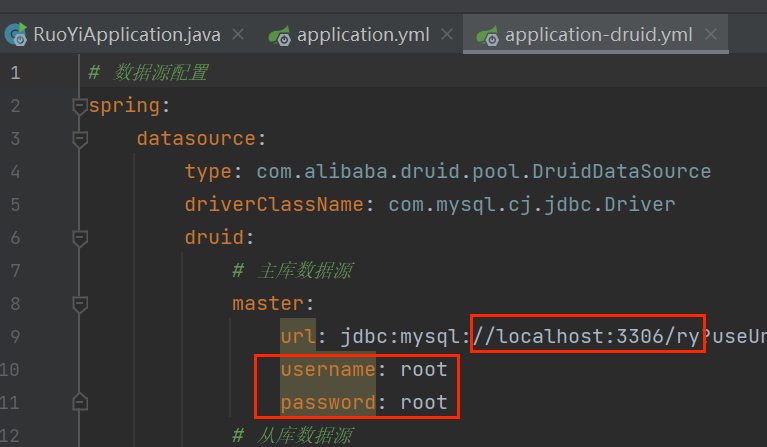Collapse the datasource fold marker
The height and width of the screenshot is (447, 767).
pos(80,139)
